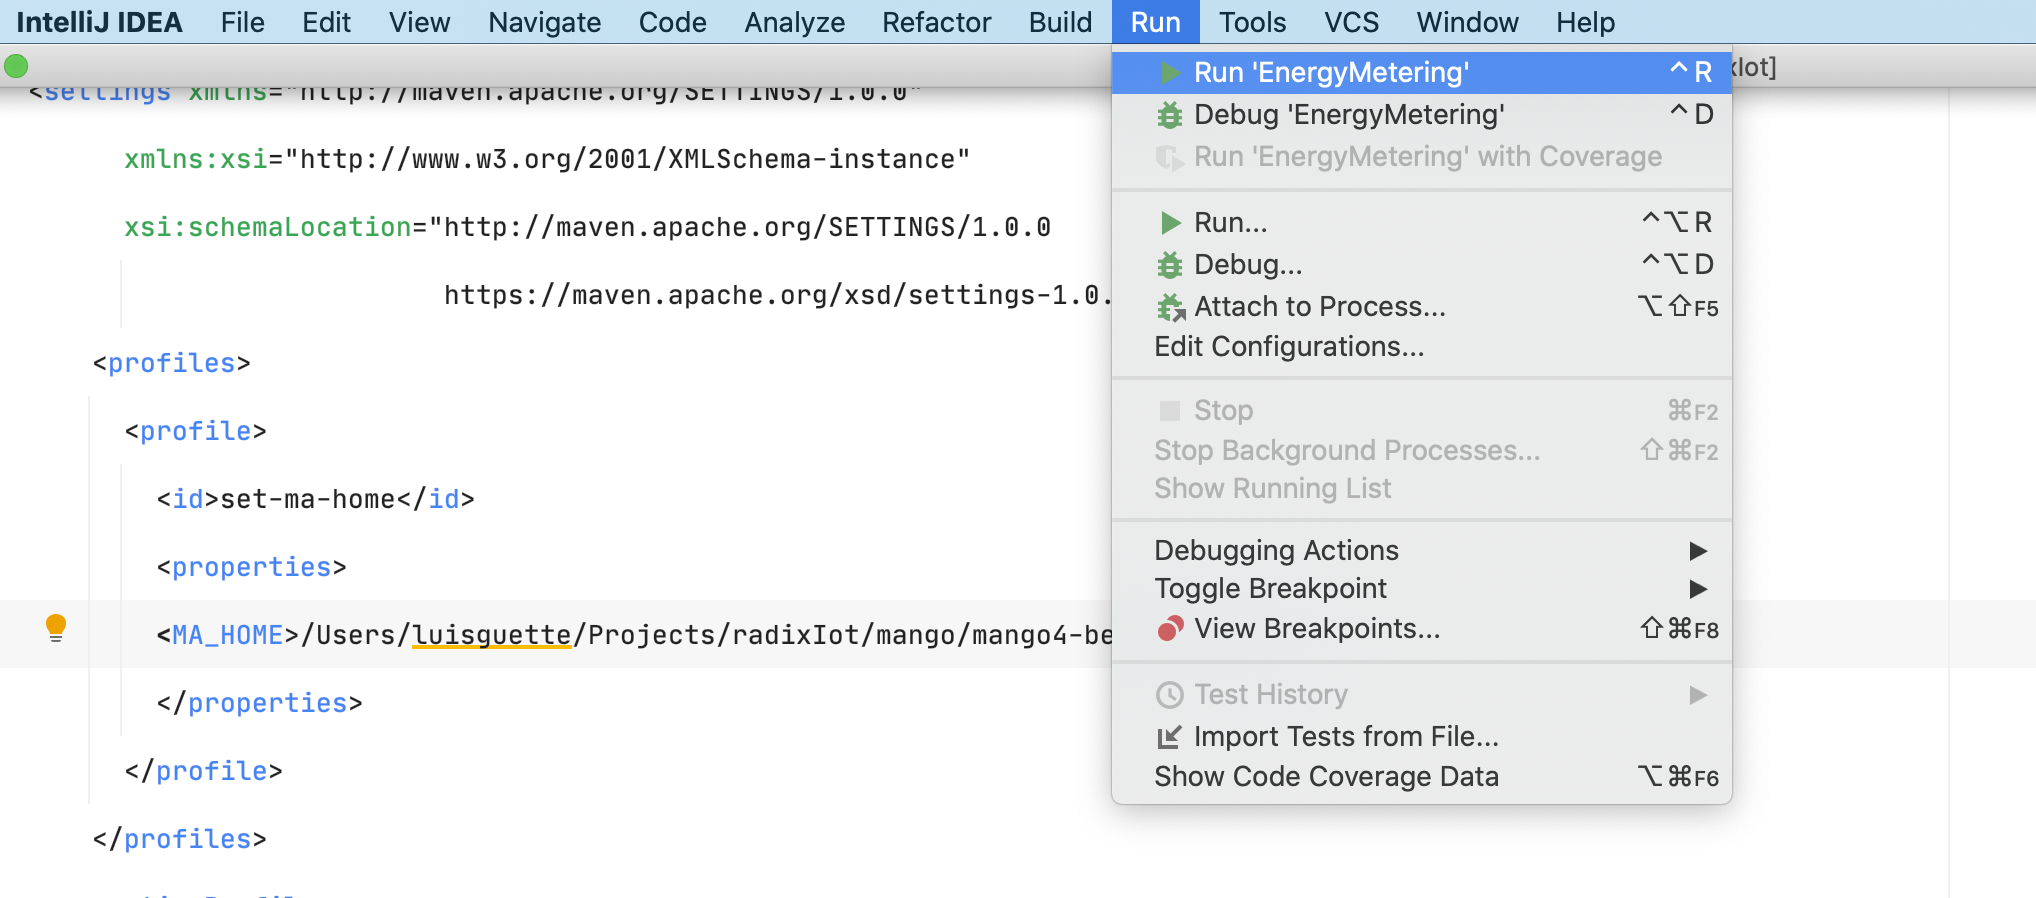Click the xmlns:xsi attribute line in the editor
Viewport: 2036px width, 898px height.
(547, 159)
